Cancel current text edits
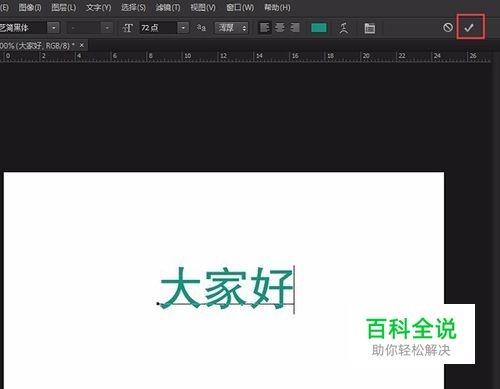Viewport: 500px width, 389px height. coord(448,27)
